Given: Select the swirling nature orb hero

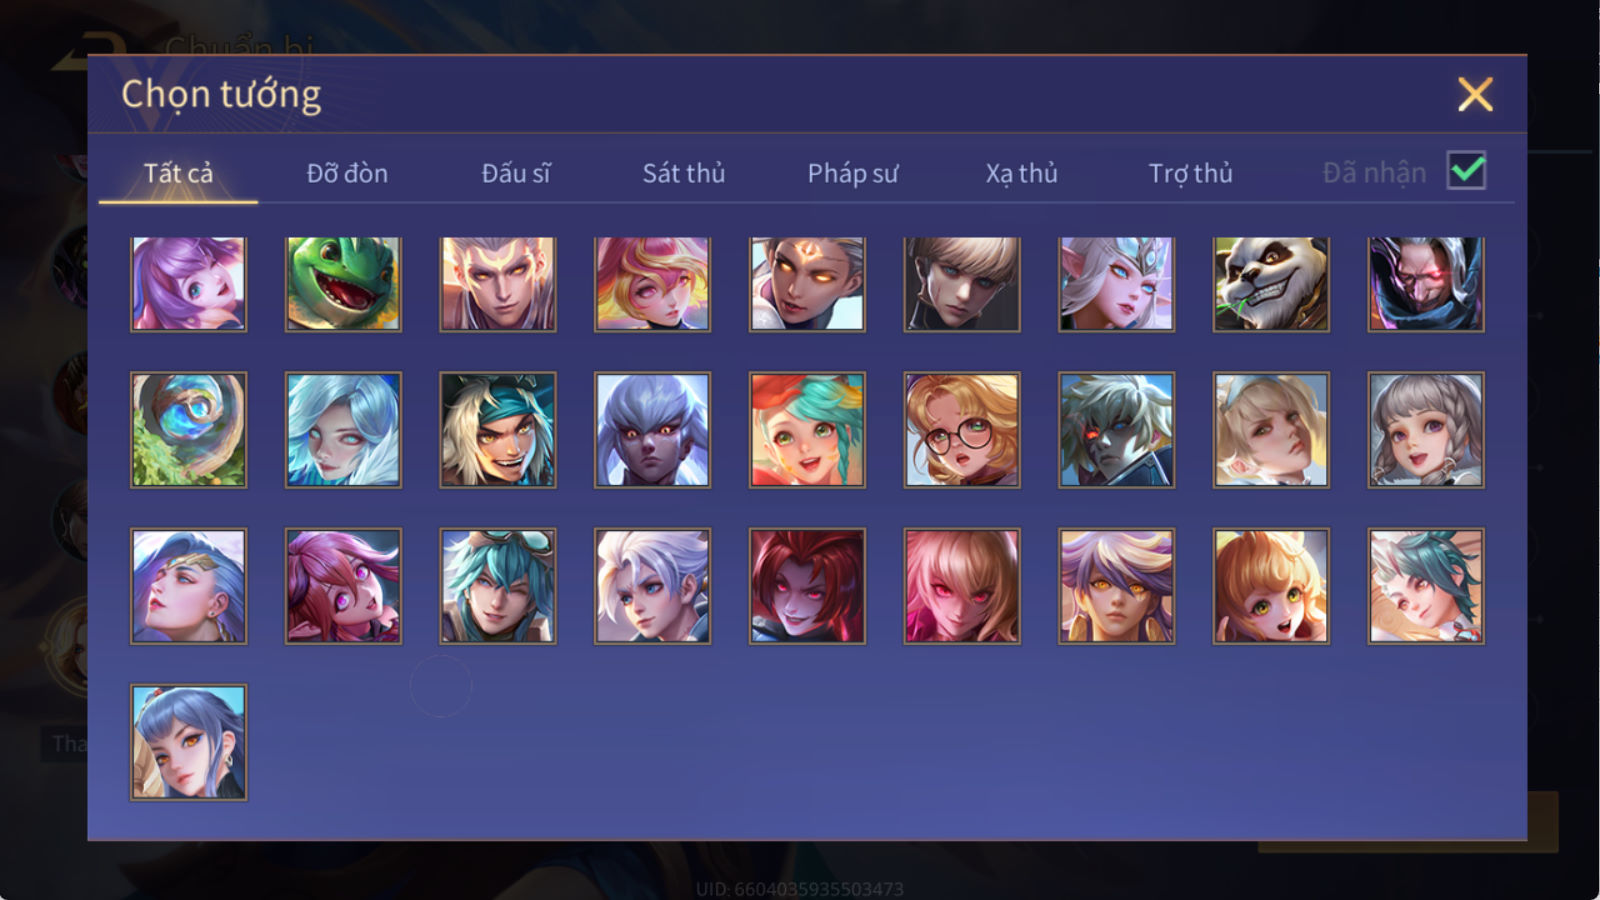Looking at the screenshot, I should pos(188,430).
